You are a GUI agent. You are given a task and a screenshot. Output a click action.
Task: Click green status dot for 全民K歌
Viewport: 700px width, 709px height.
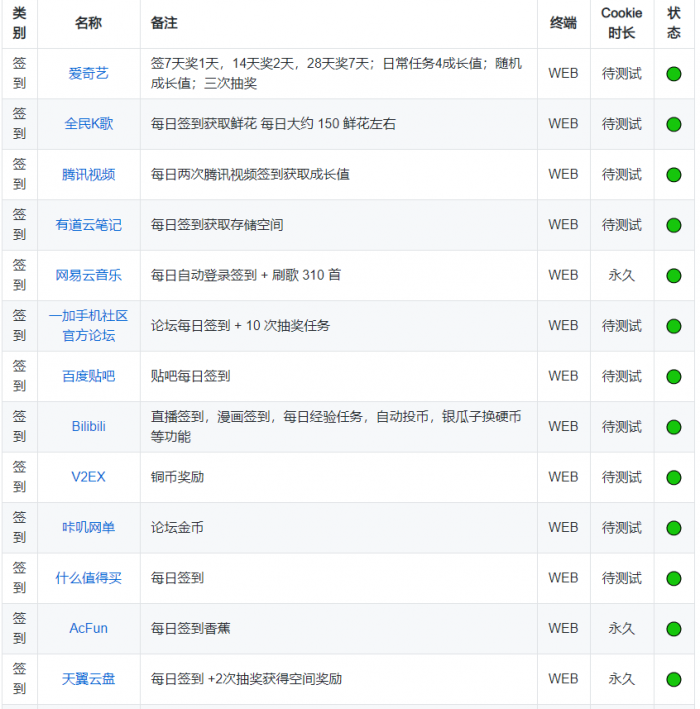(x=674, y=124)
